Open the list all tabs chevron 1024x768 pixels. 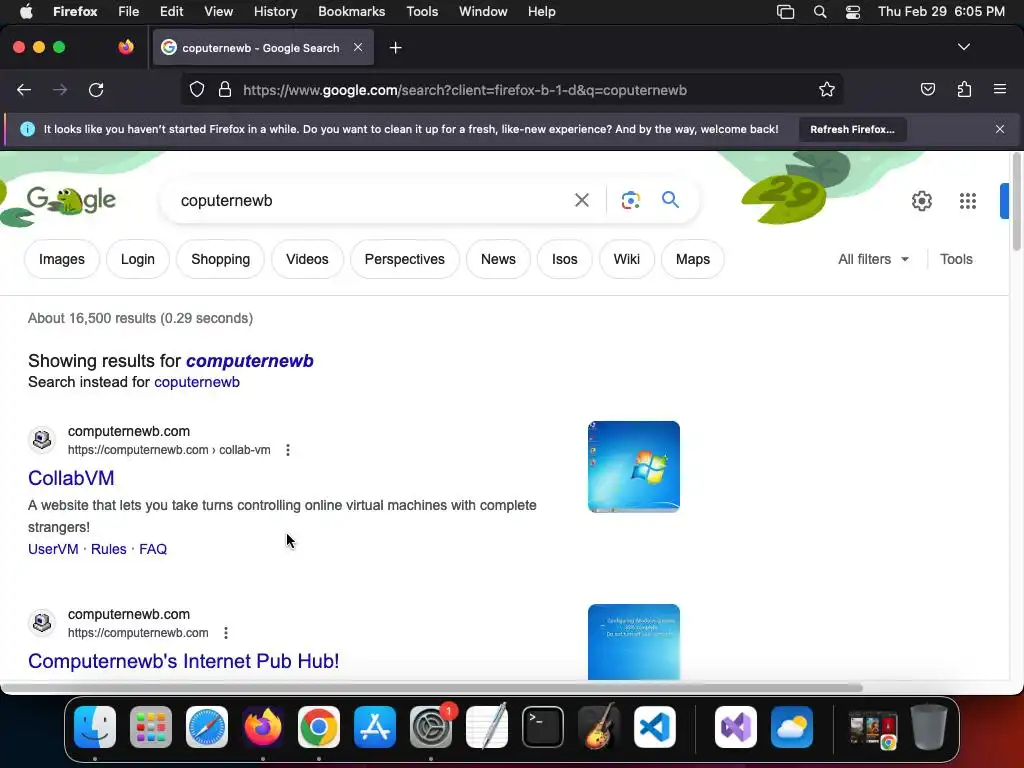coord(964,47)
